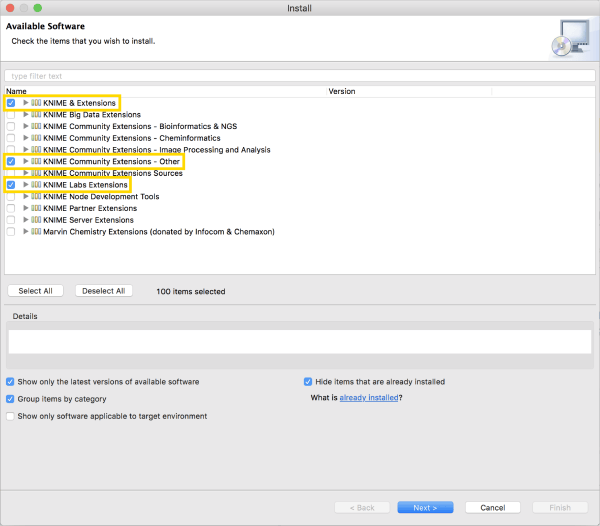The width and height of the screenshot is (600, 526).
Task: Click the Community Extensions - Other category icon
Action: click(36, 161)
